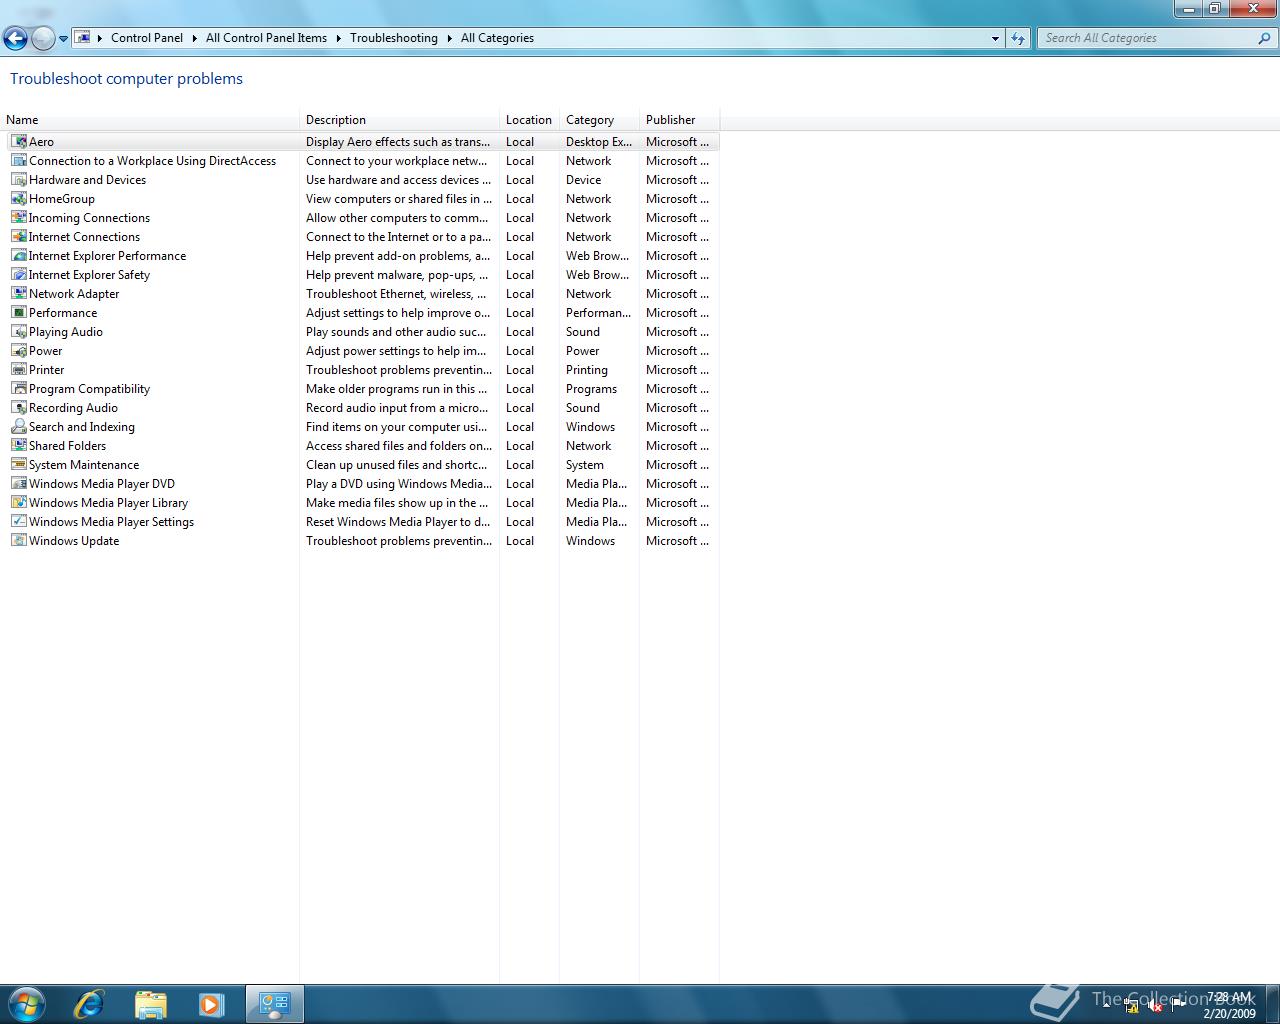Viewport: 1280px width, 1024px height.
Task: Sort by the Publisher column header
Action: coord(679,120)
